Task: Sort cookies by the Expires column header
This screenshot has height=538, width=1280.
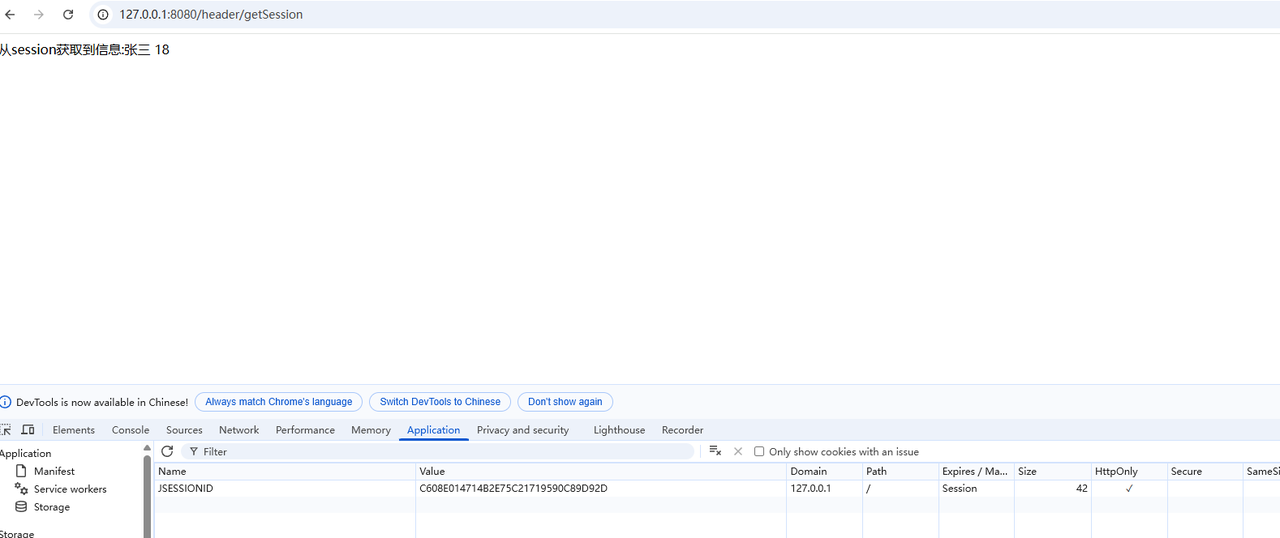Action: pos(974,471)
